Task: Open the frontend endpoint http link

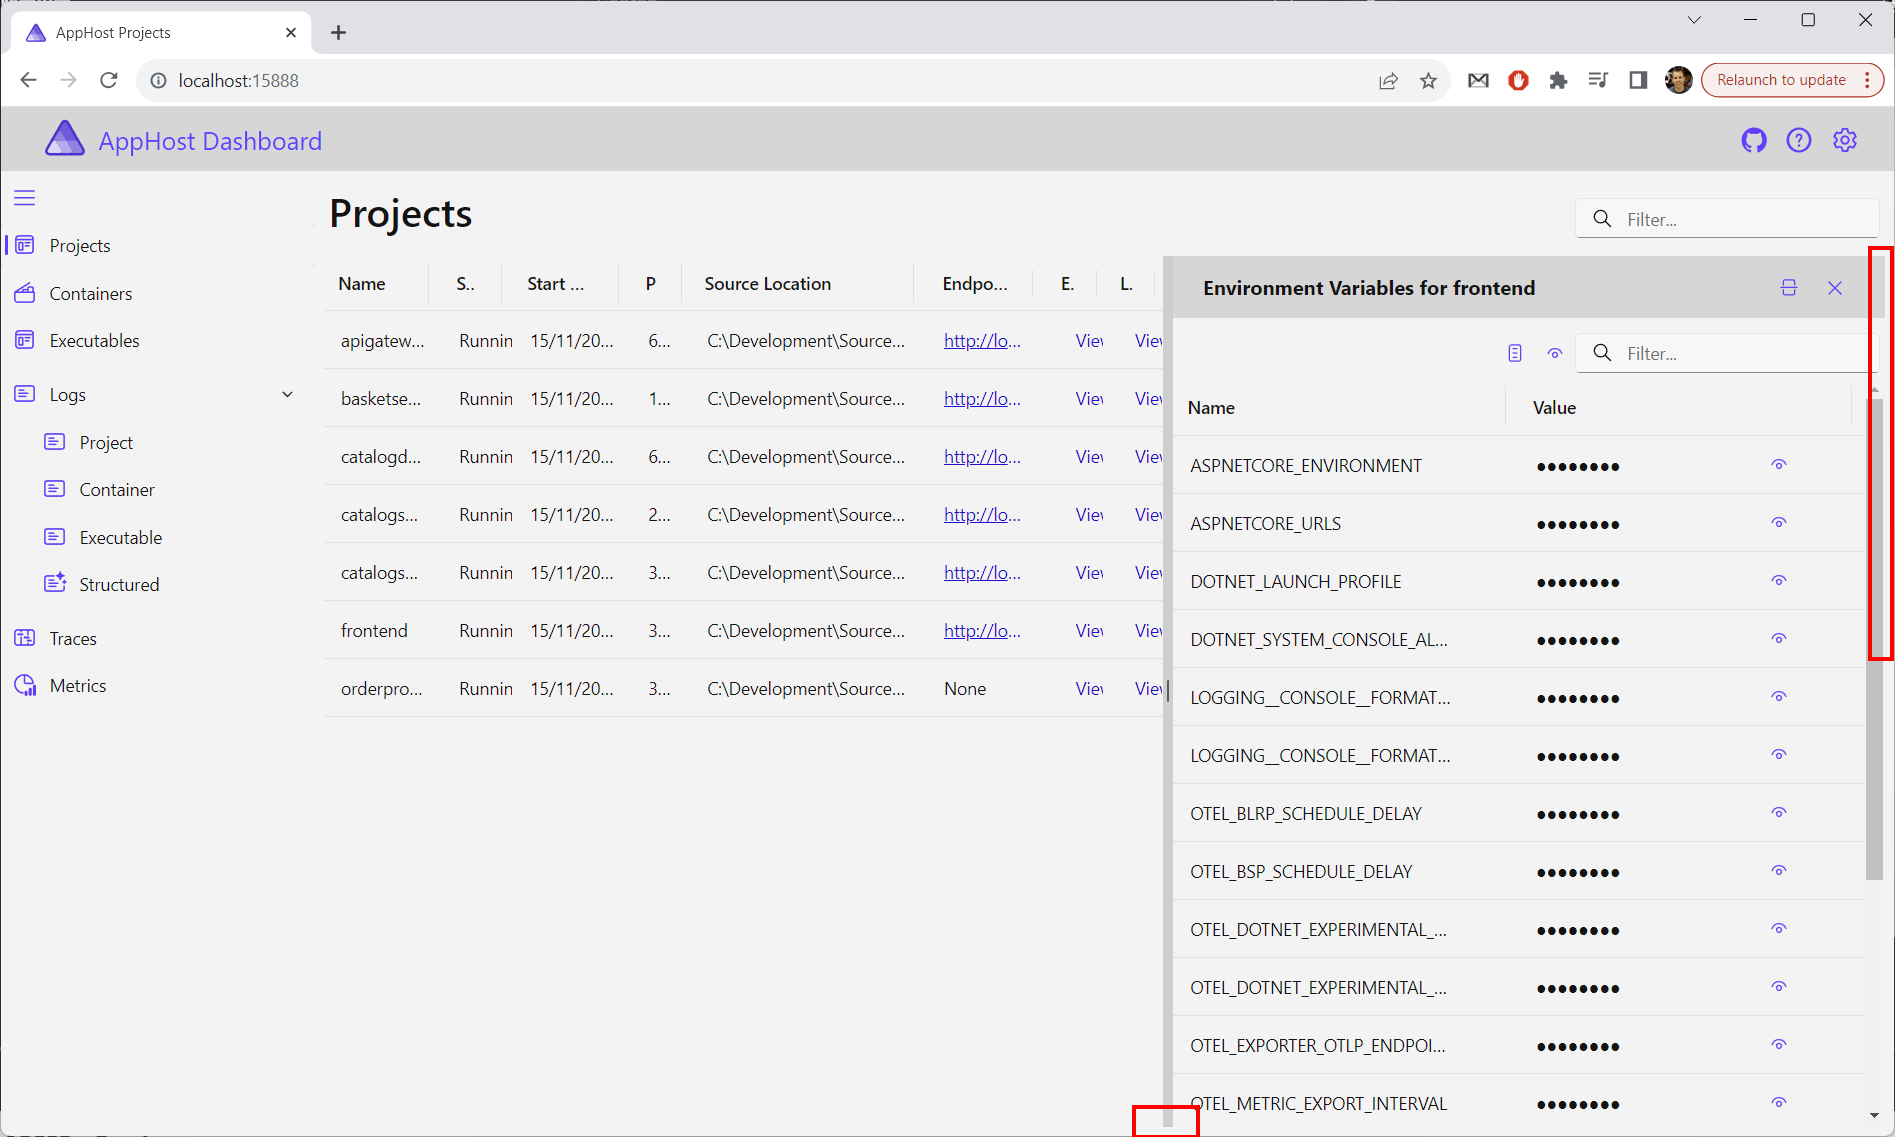Action: coord(981,630)
